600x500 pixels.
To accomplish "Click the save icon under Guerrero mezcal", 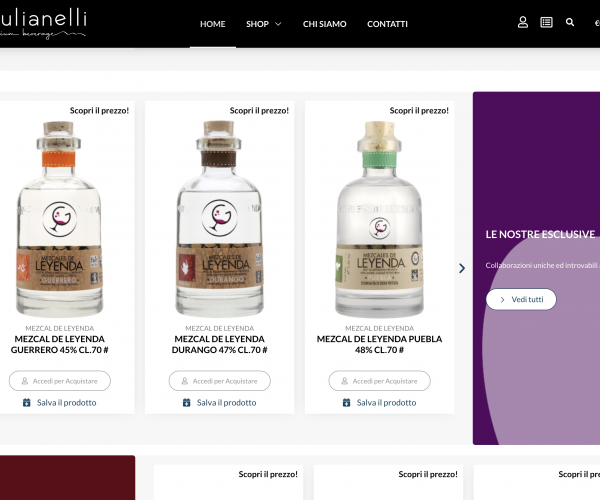I will pos(26,402).
